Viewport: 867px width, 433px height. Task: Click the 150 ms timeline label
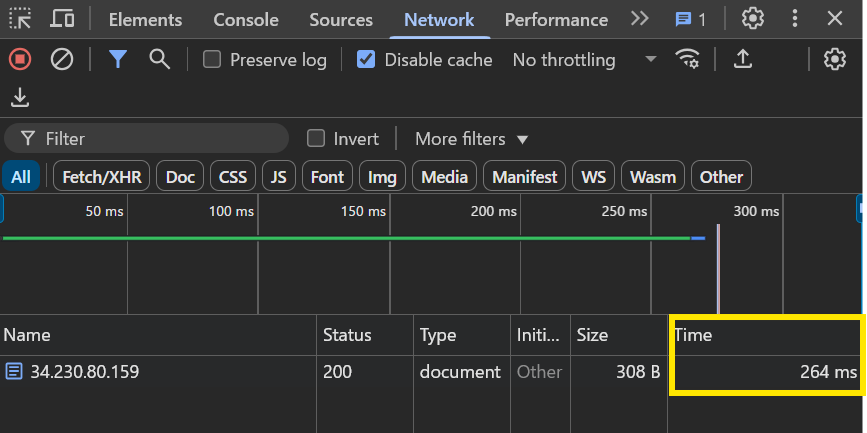(x=363, y=211)
